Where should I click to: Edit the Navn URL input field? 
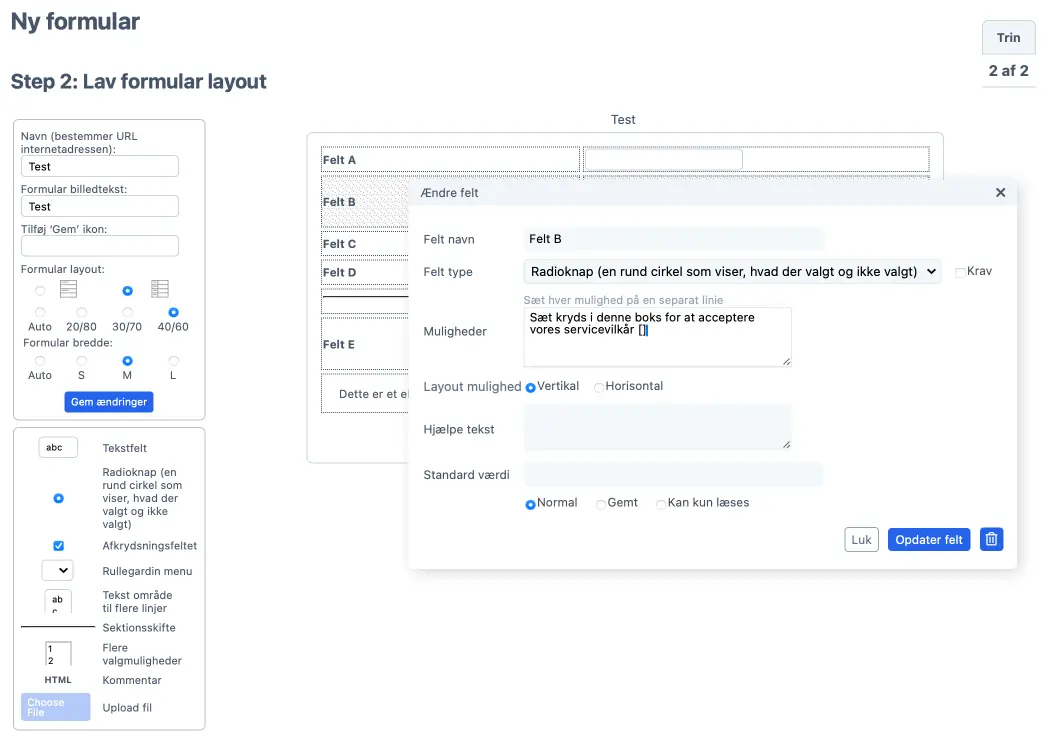tap(100, 166)
